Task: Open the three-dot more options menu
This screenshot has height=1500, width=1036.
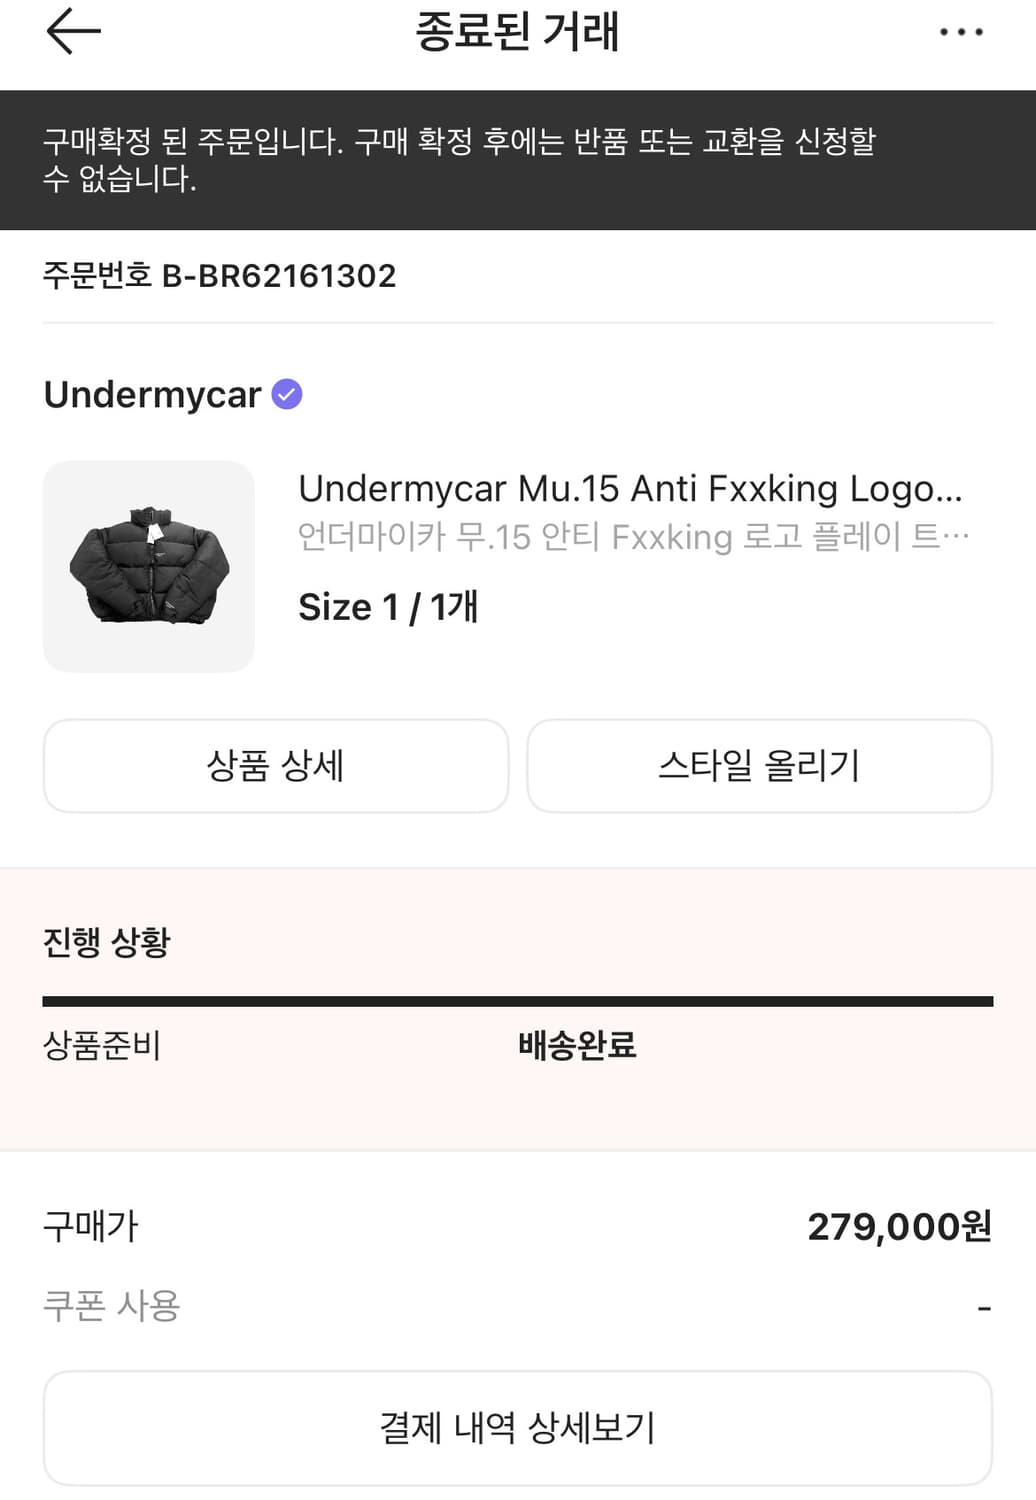Action: click(x=961, y=32)
